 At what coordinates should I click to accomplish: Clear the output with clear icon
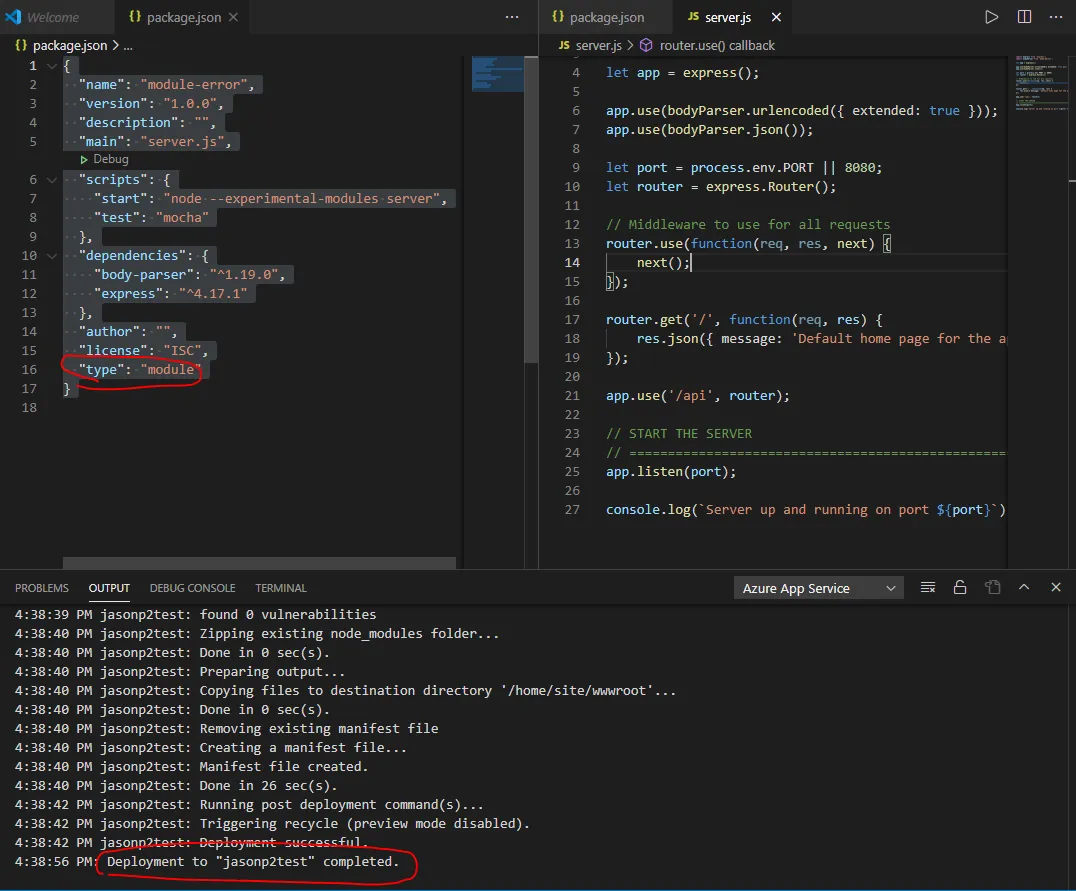tap(928, 588)
